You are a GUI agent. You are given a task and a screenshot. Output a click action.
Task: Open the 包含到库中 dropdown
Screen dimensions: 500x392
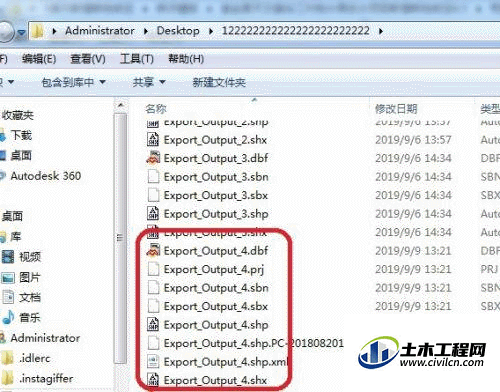(74, 82)
